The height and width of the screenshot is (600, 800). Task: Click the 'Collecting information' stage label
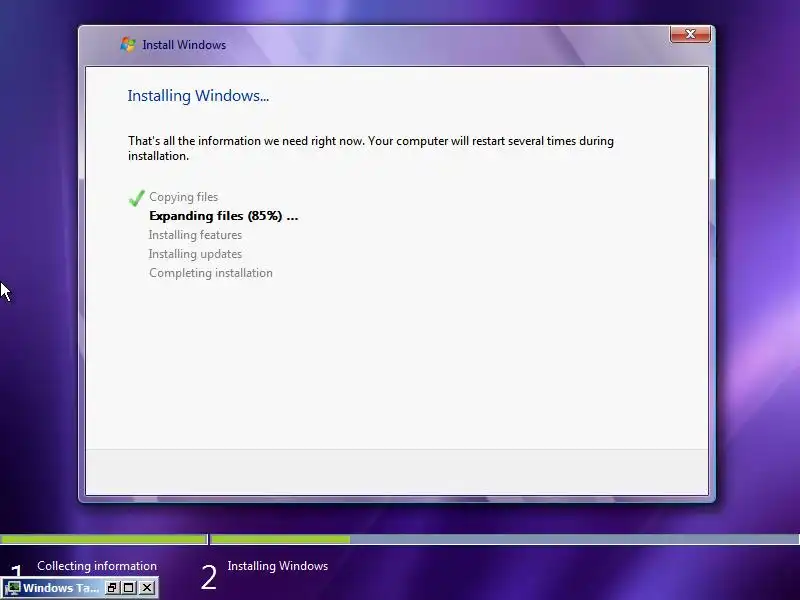click(x=97, y=566)
